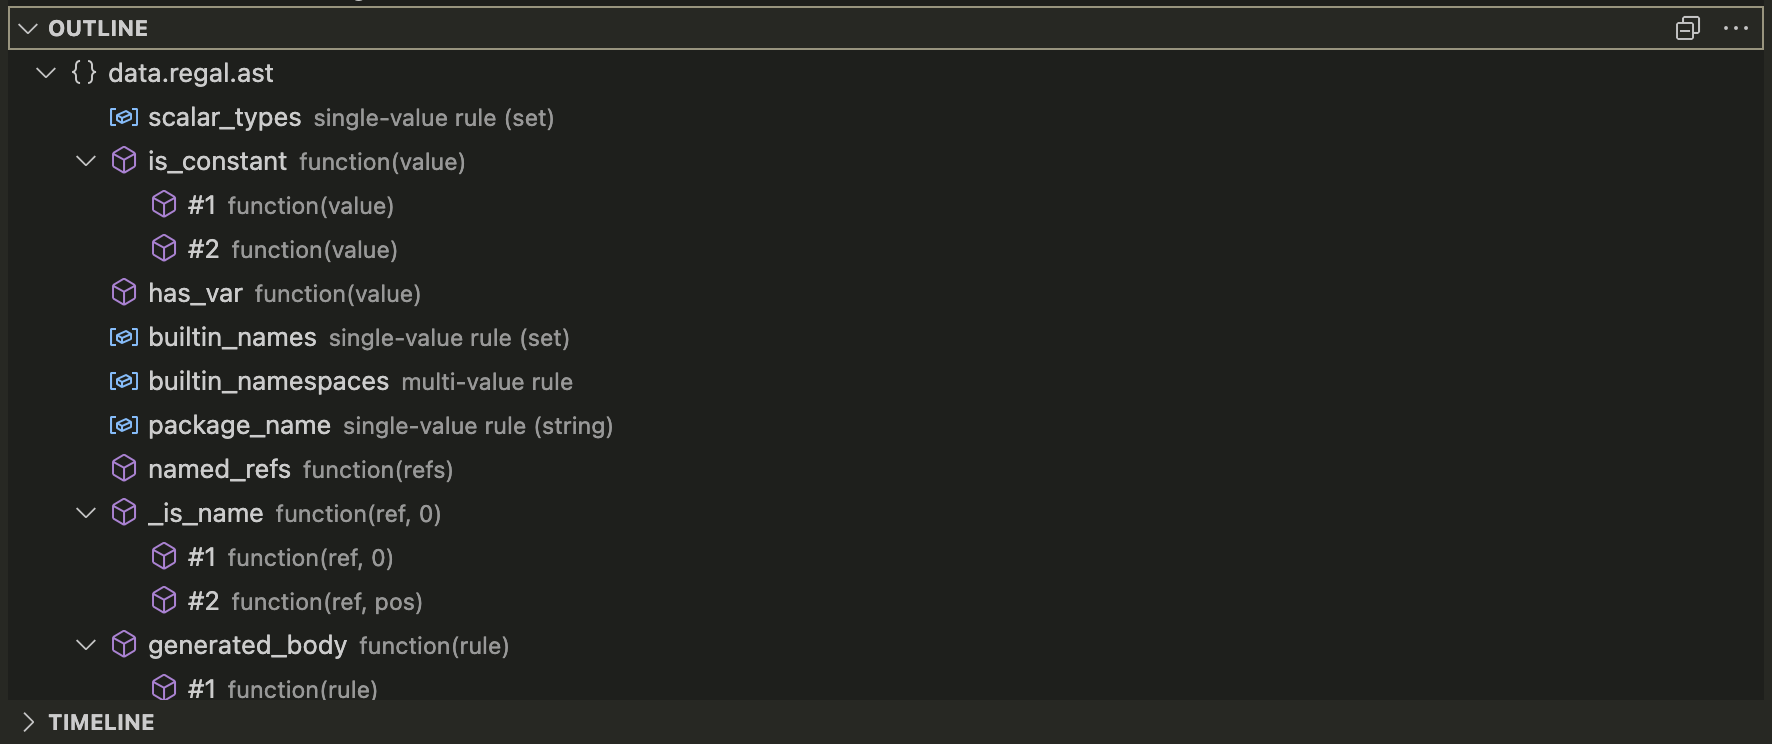
Task: Expand the TIMELINE section
Action: click(x=28, y=721)
